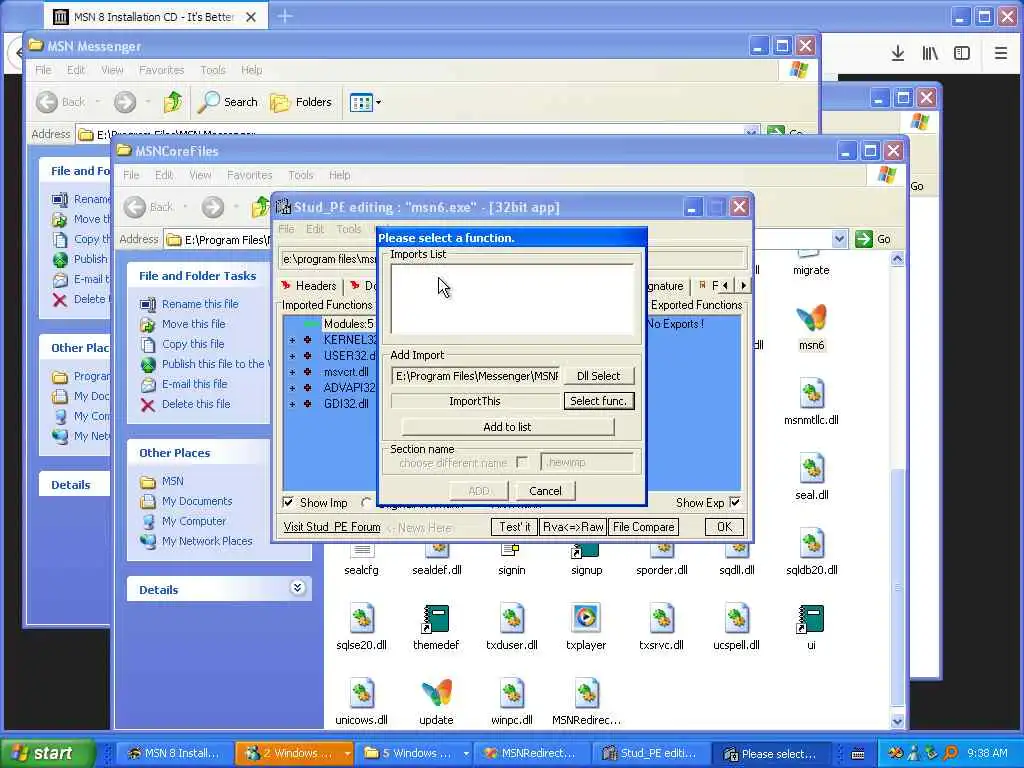Switch to MSN 8 Install... taskbar item
1024x768 pixels.
tap(175, 753)
